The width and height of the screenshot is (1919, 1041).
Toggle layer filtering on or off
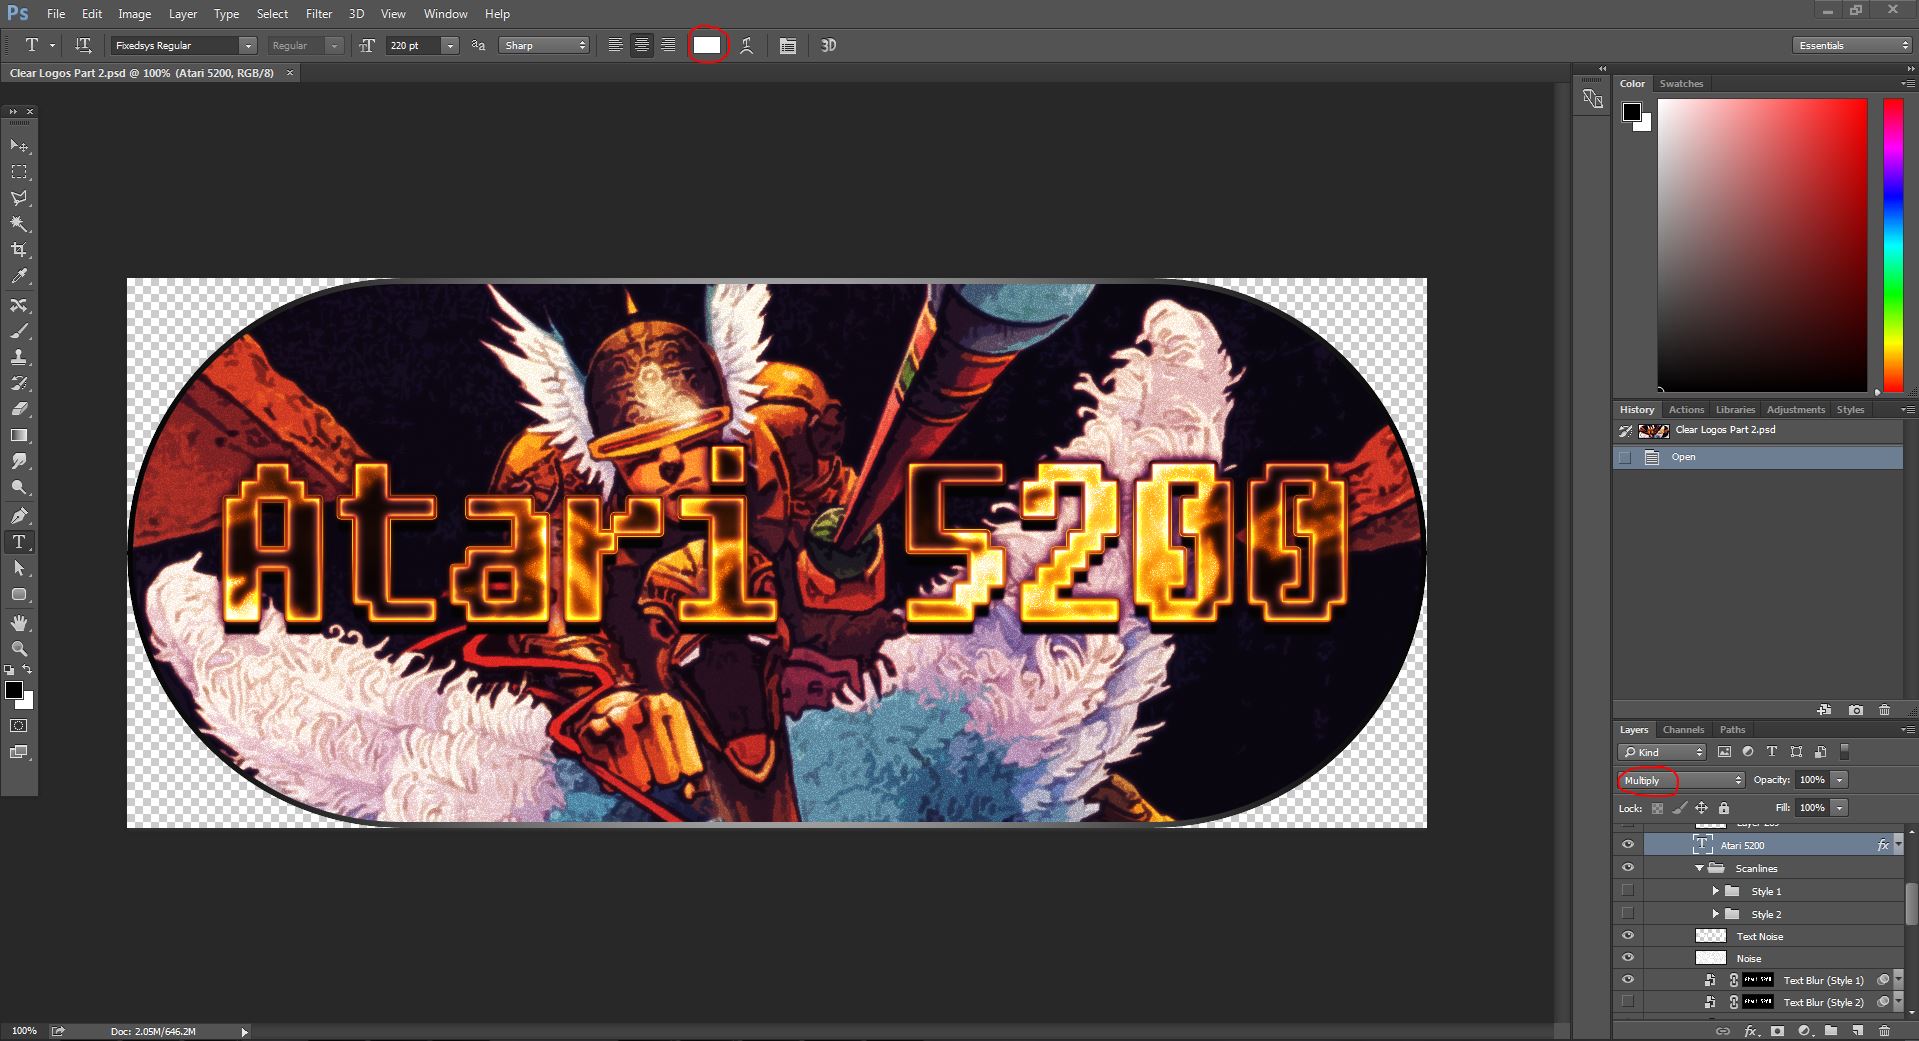(1845, 752)
